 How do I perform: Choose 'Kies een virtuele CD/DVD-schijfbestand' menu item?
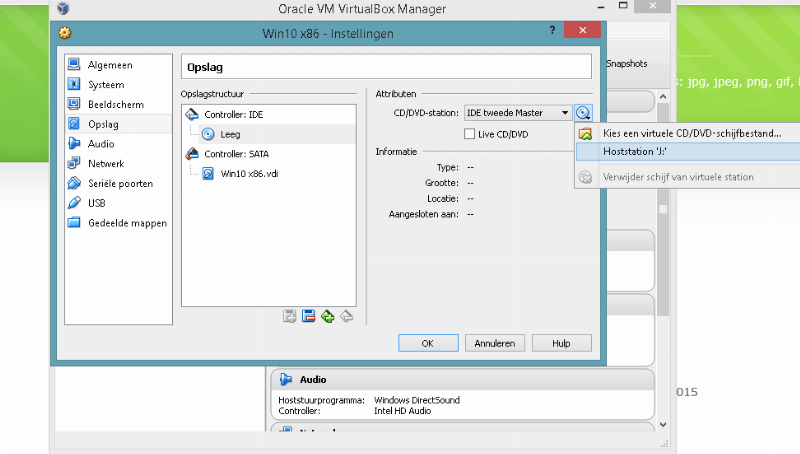click(692, 133)
